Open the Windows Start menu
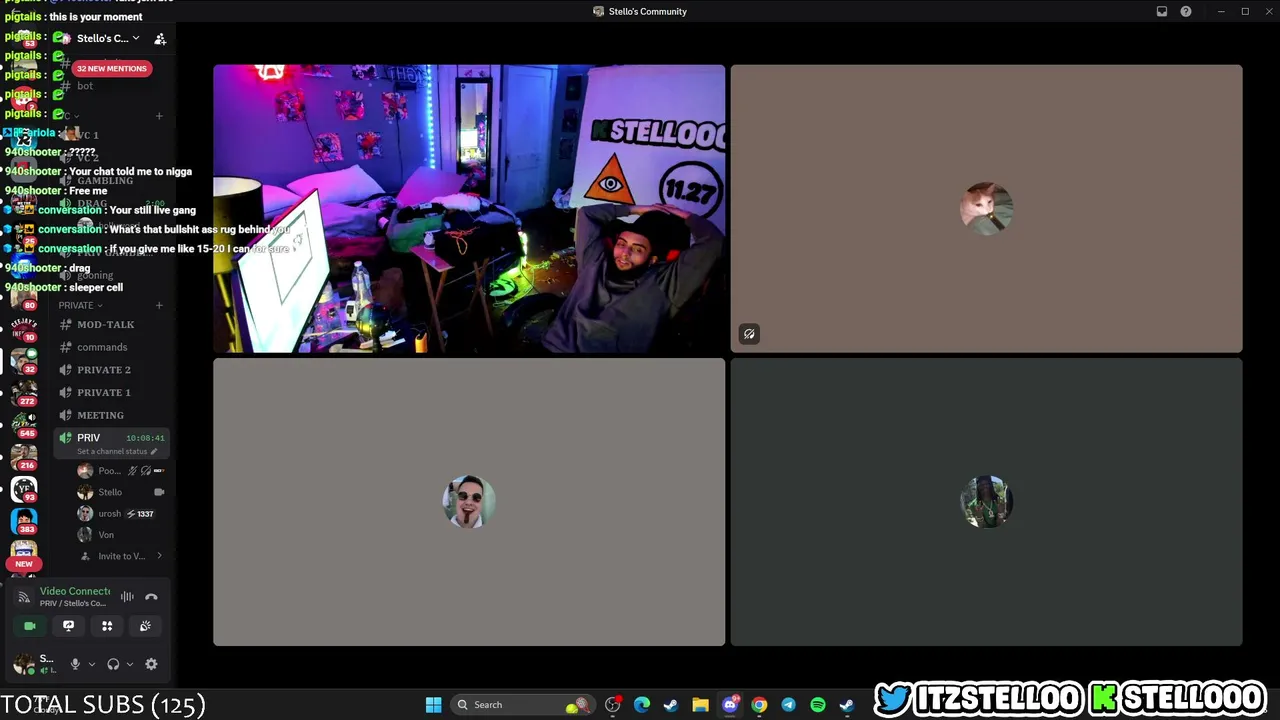Image resolution: width=1280 pixels, height=720 pixels. point(433,705)
